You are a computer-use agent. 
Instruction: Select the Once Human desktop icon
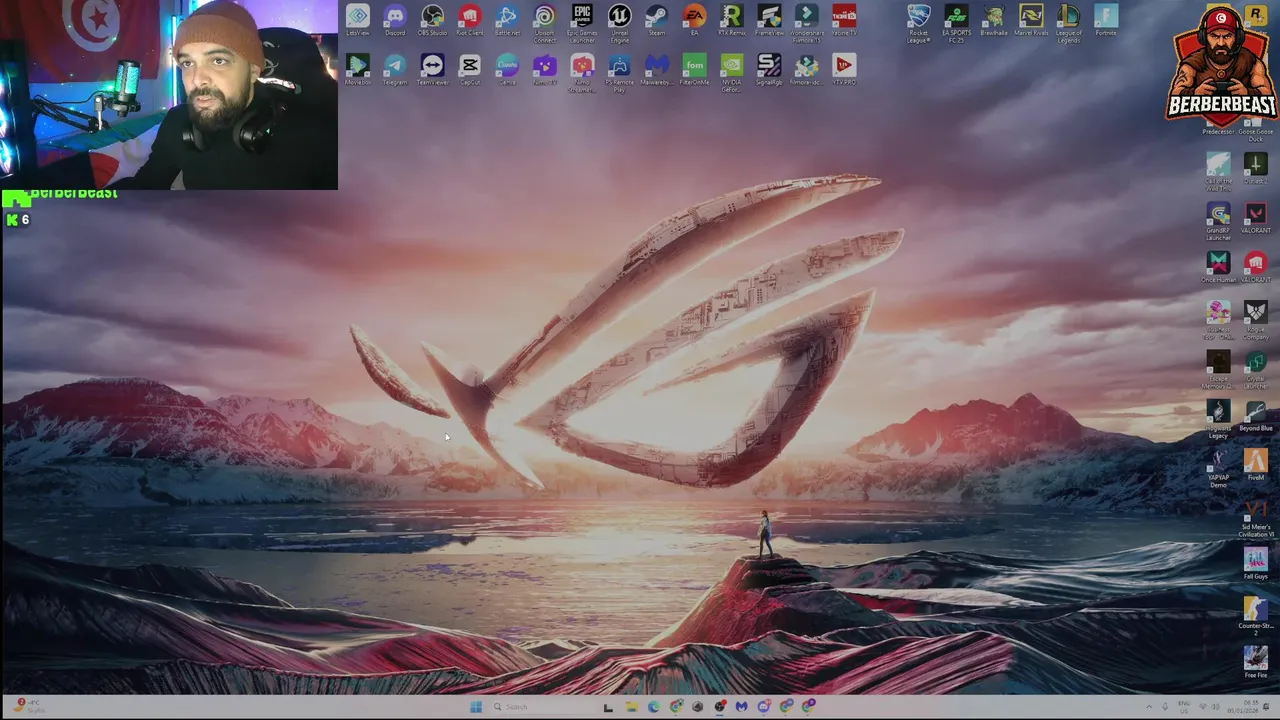click(x=1218, y=267)
